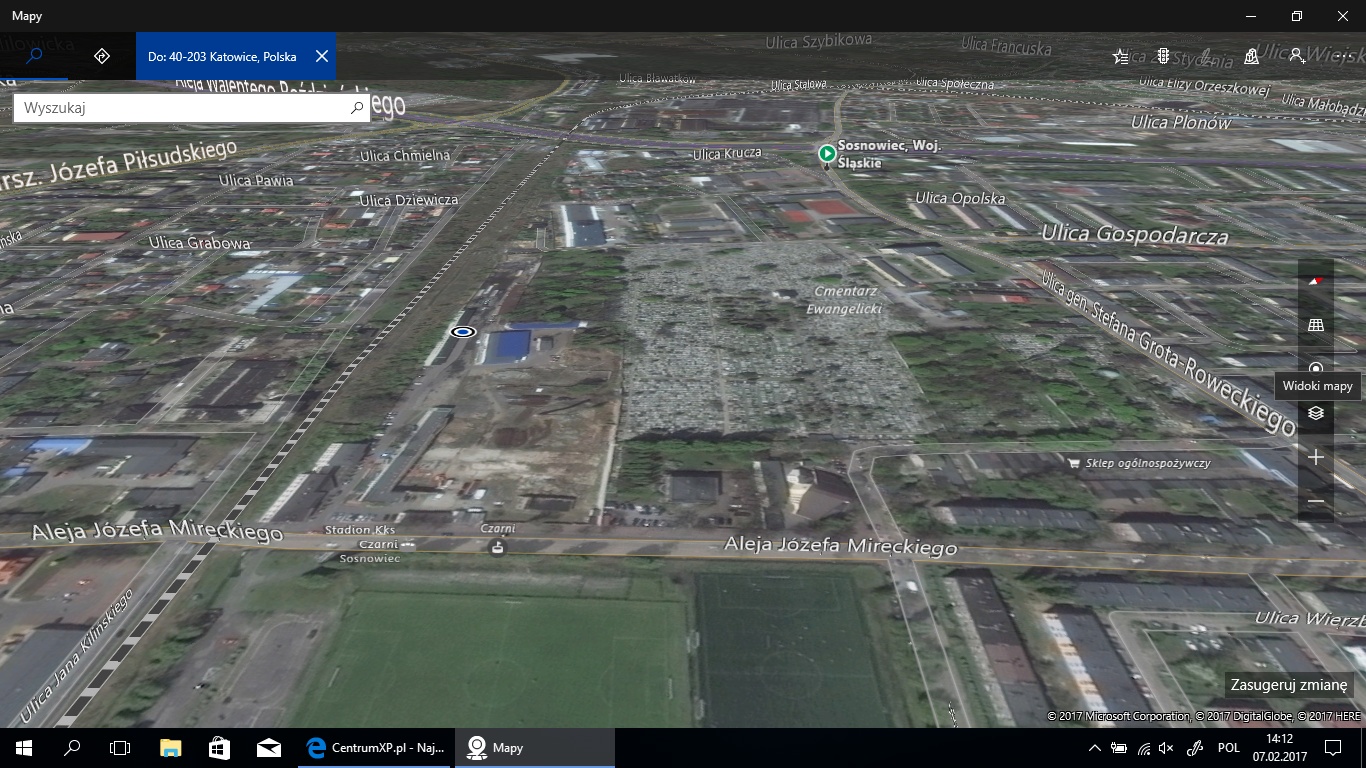1366x768 pixels.
Task: Open the taskbar search icon
Action: [72, 747]
